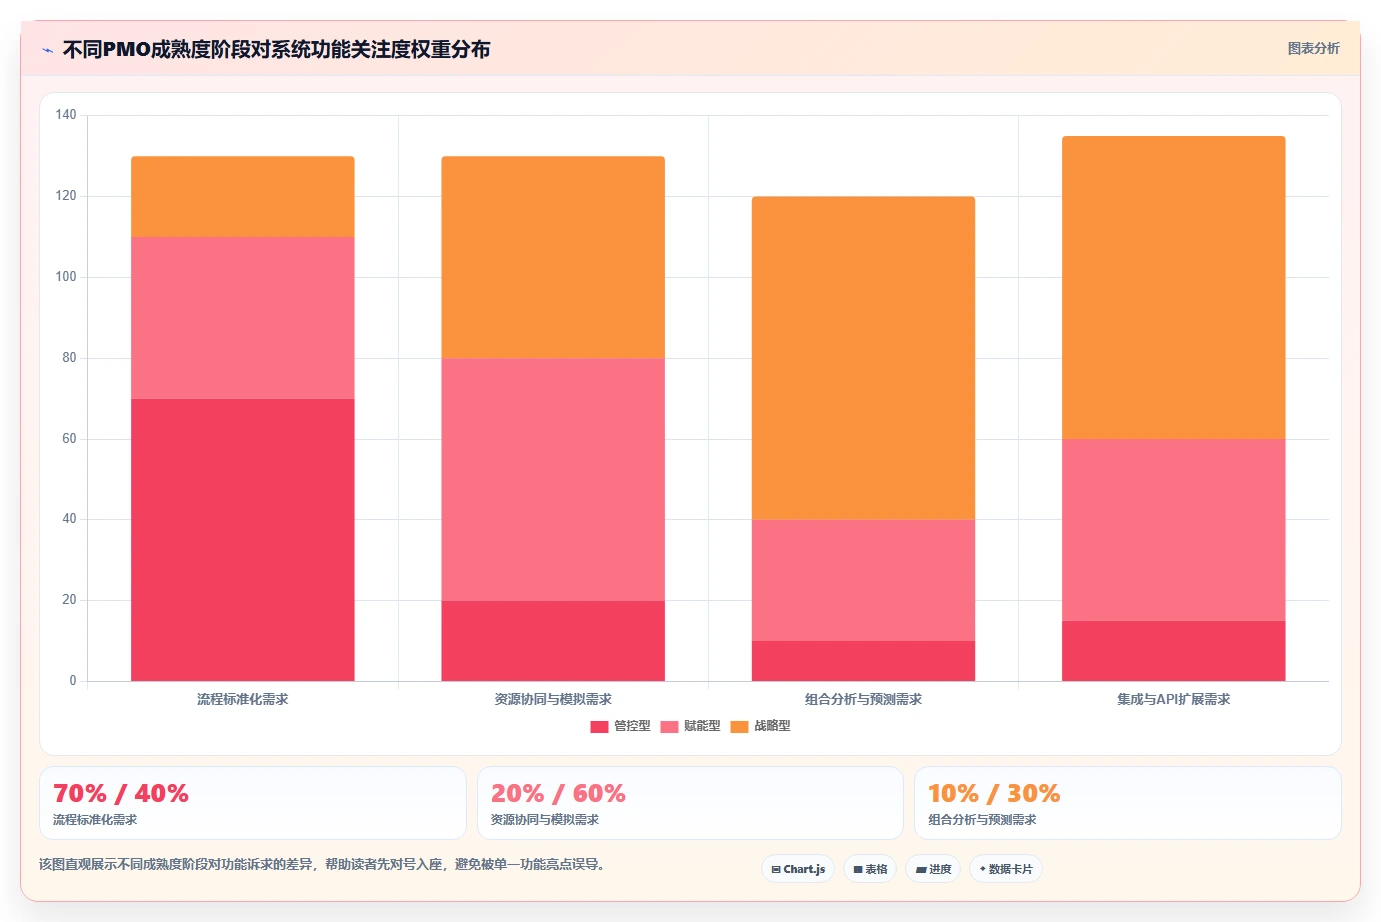
Task: Select the 进度 tag
Action: pyautogui.click(x=933, y=869)
